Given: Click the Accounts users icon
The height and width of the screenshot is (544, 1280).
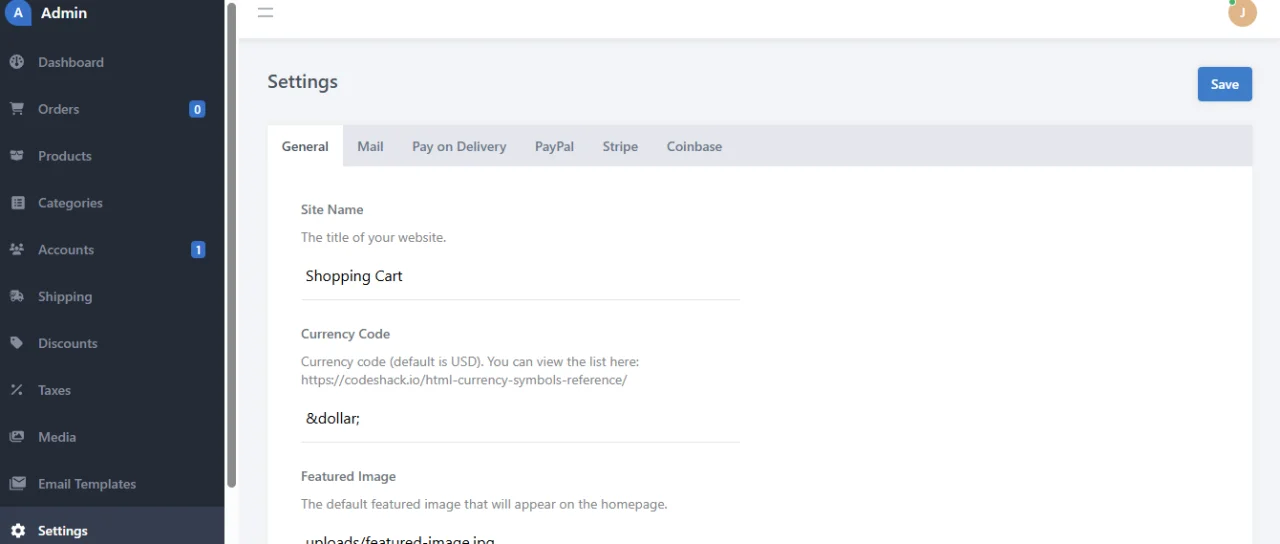Looking at the screenshot, I should (17, 250).
